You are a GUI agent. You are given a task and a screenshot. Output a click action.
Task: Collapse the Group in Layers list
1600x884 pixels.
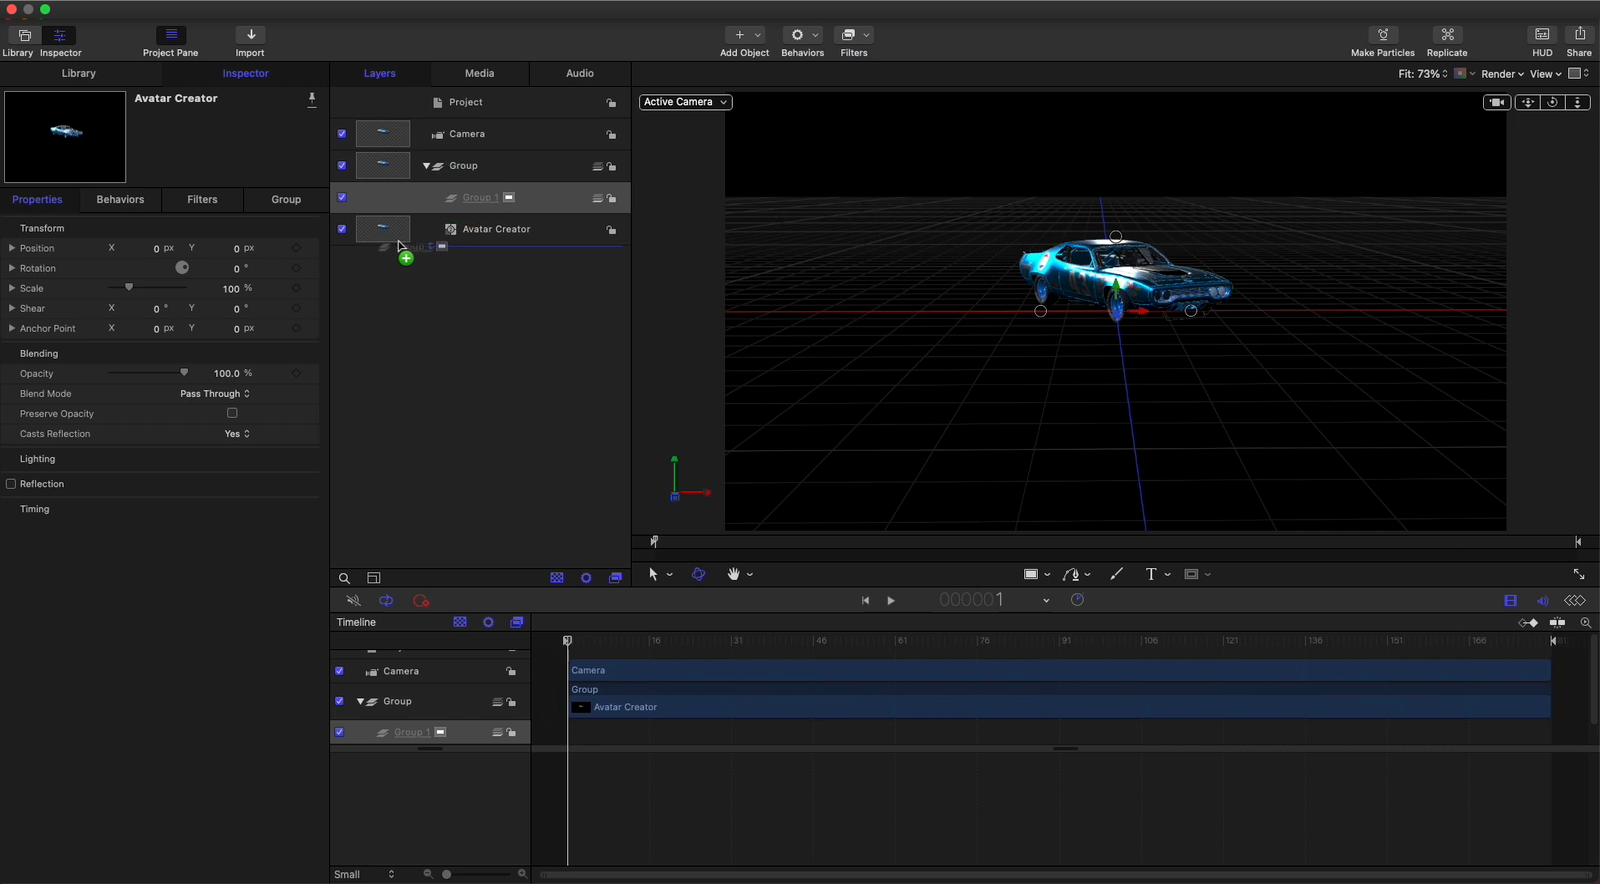[426, 166]
